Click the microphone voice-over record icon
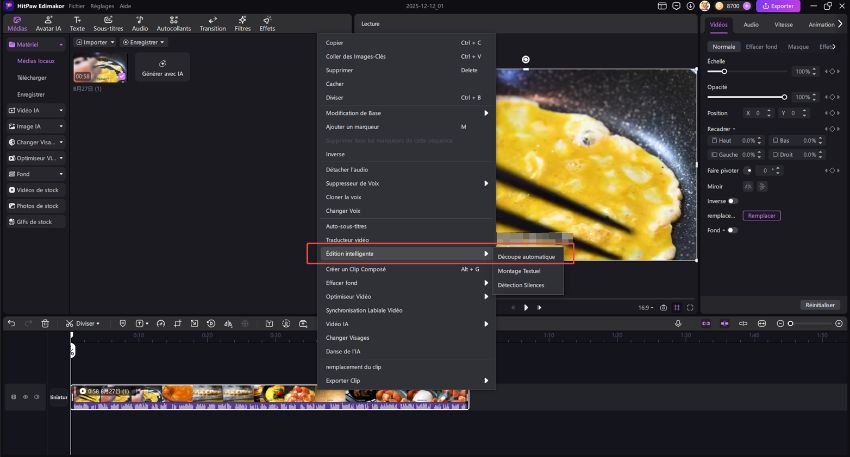 coord(678,324)
